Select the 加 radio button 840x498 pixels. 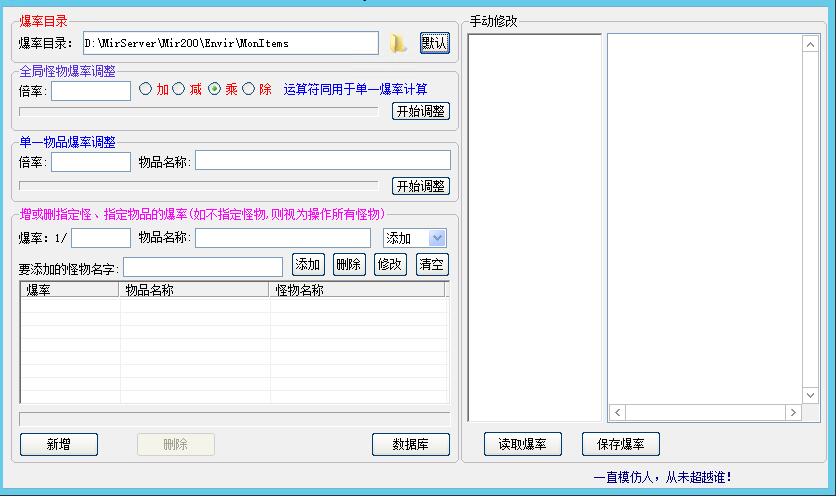[x=146, y=89]
